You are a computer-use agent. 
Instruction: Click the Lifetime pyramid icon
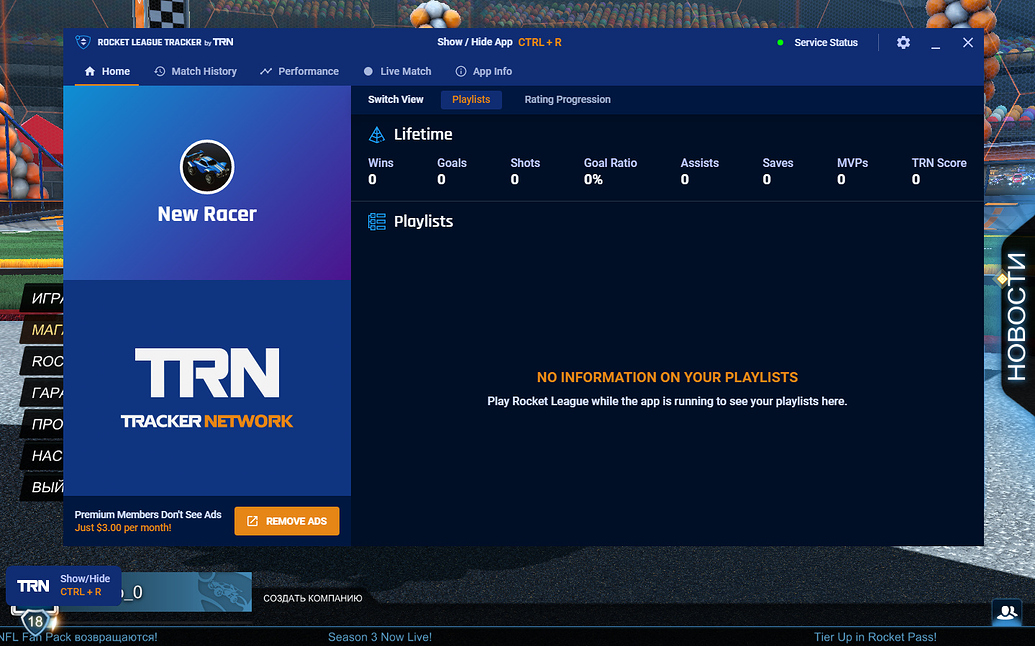tap(376, 135)
